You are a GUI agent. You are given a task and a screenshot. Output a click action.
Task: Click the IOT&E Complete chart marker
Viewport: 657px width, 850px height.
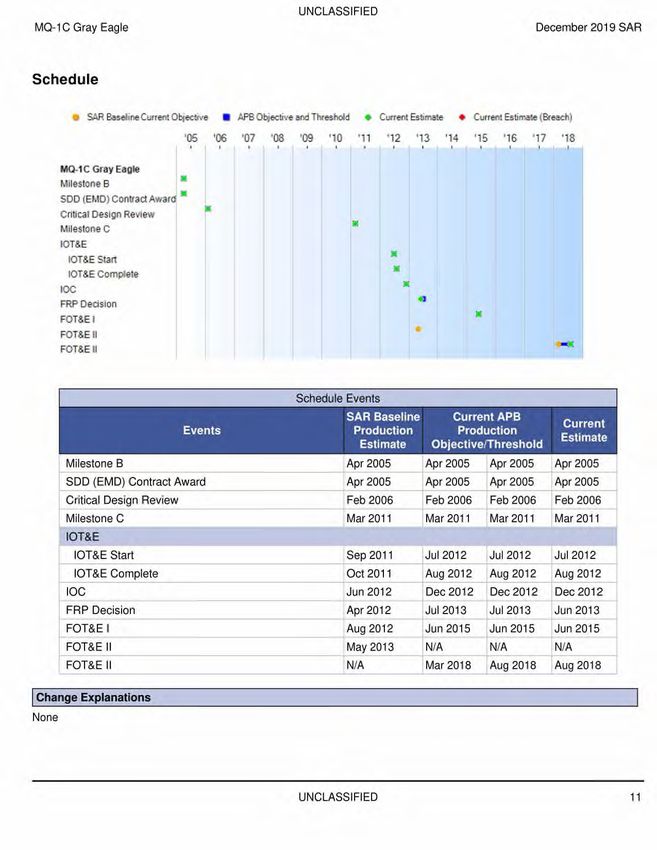(396, 269)
